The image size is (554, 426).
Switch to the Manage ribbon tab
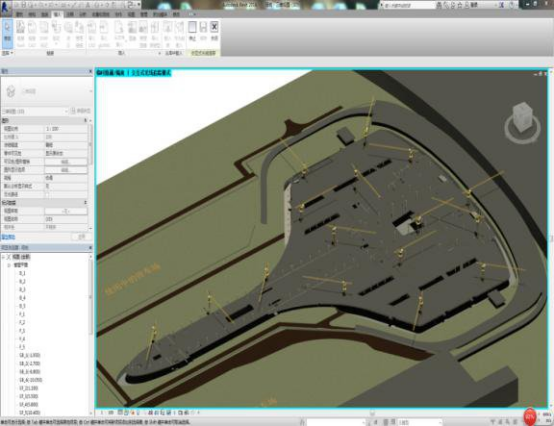pos(144,14)
